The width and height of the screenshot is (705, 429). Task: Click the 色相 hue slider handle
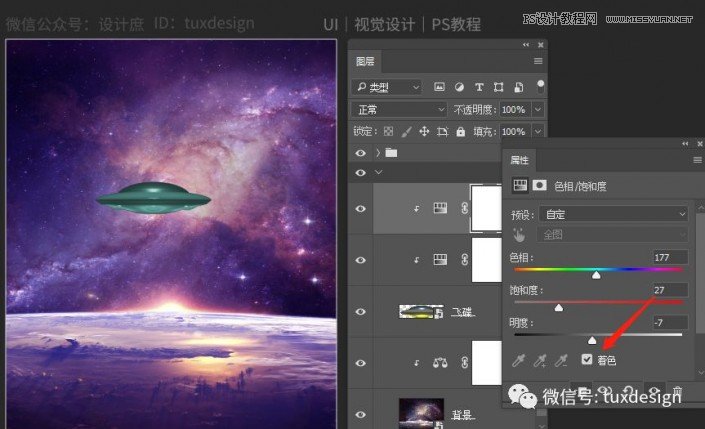pos(596,274)
